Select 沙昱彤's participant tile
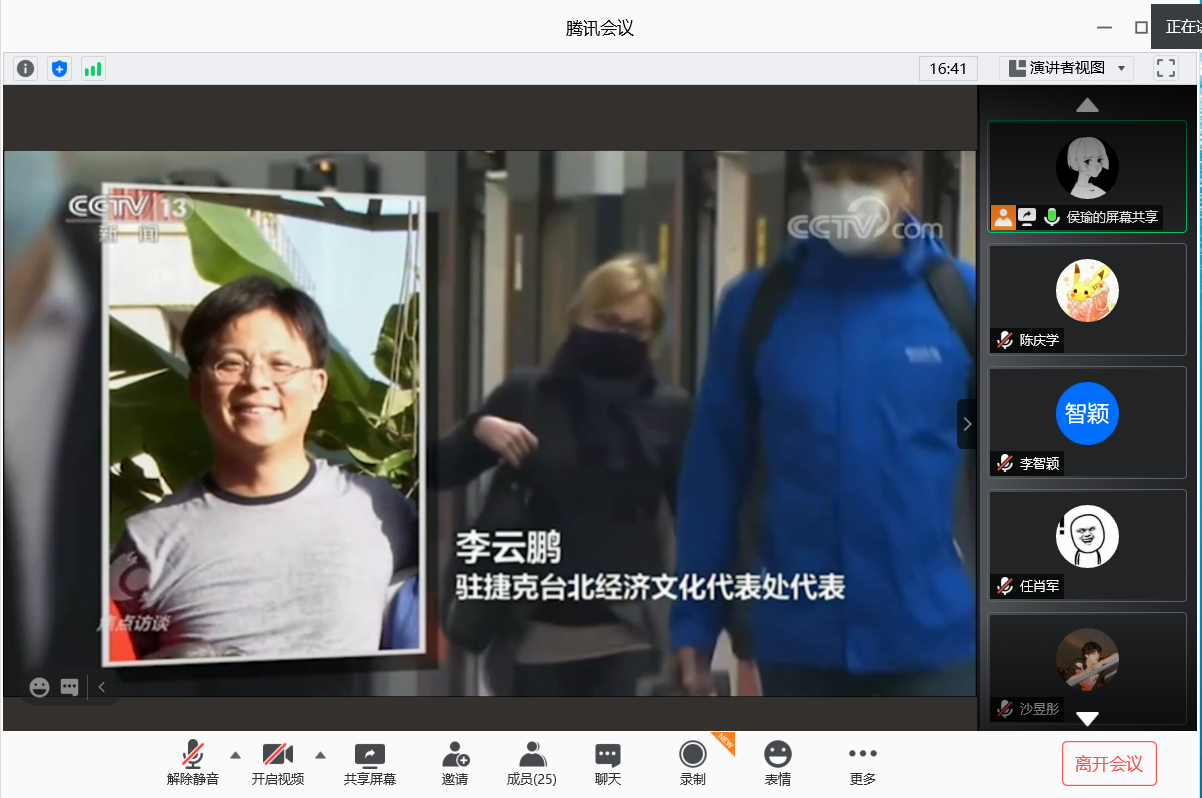Image resolution: width=1202 pixels, height=798 pixels. point(1087,668)
